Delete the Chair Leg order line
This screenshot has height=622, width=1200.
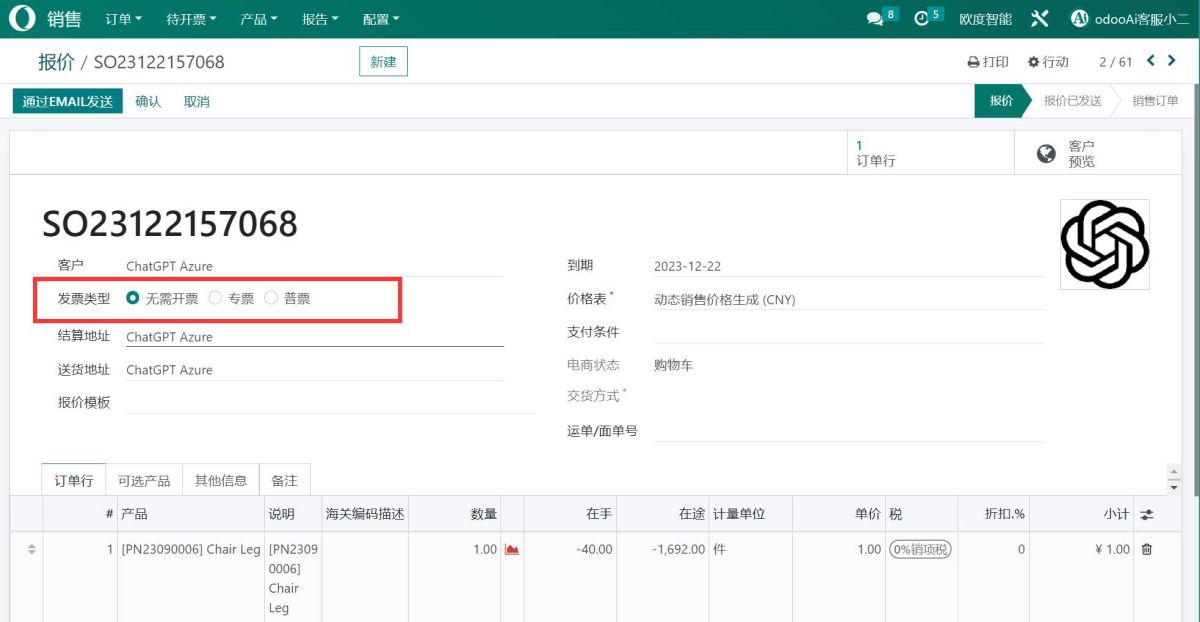1147,549
